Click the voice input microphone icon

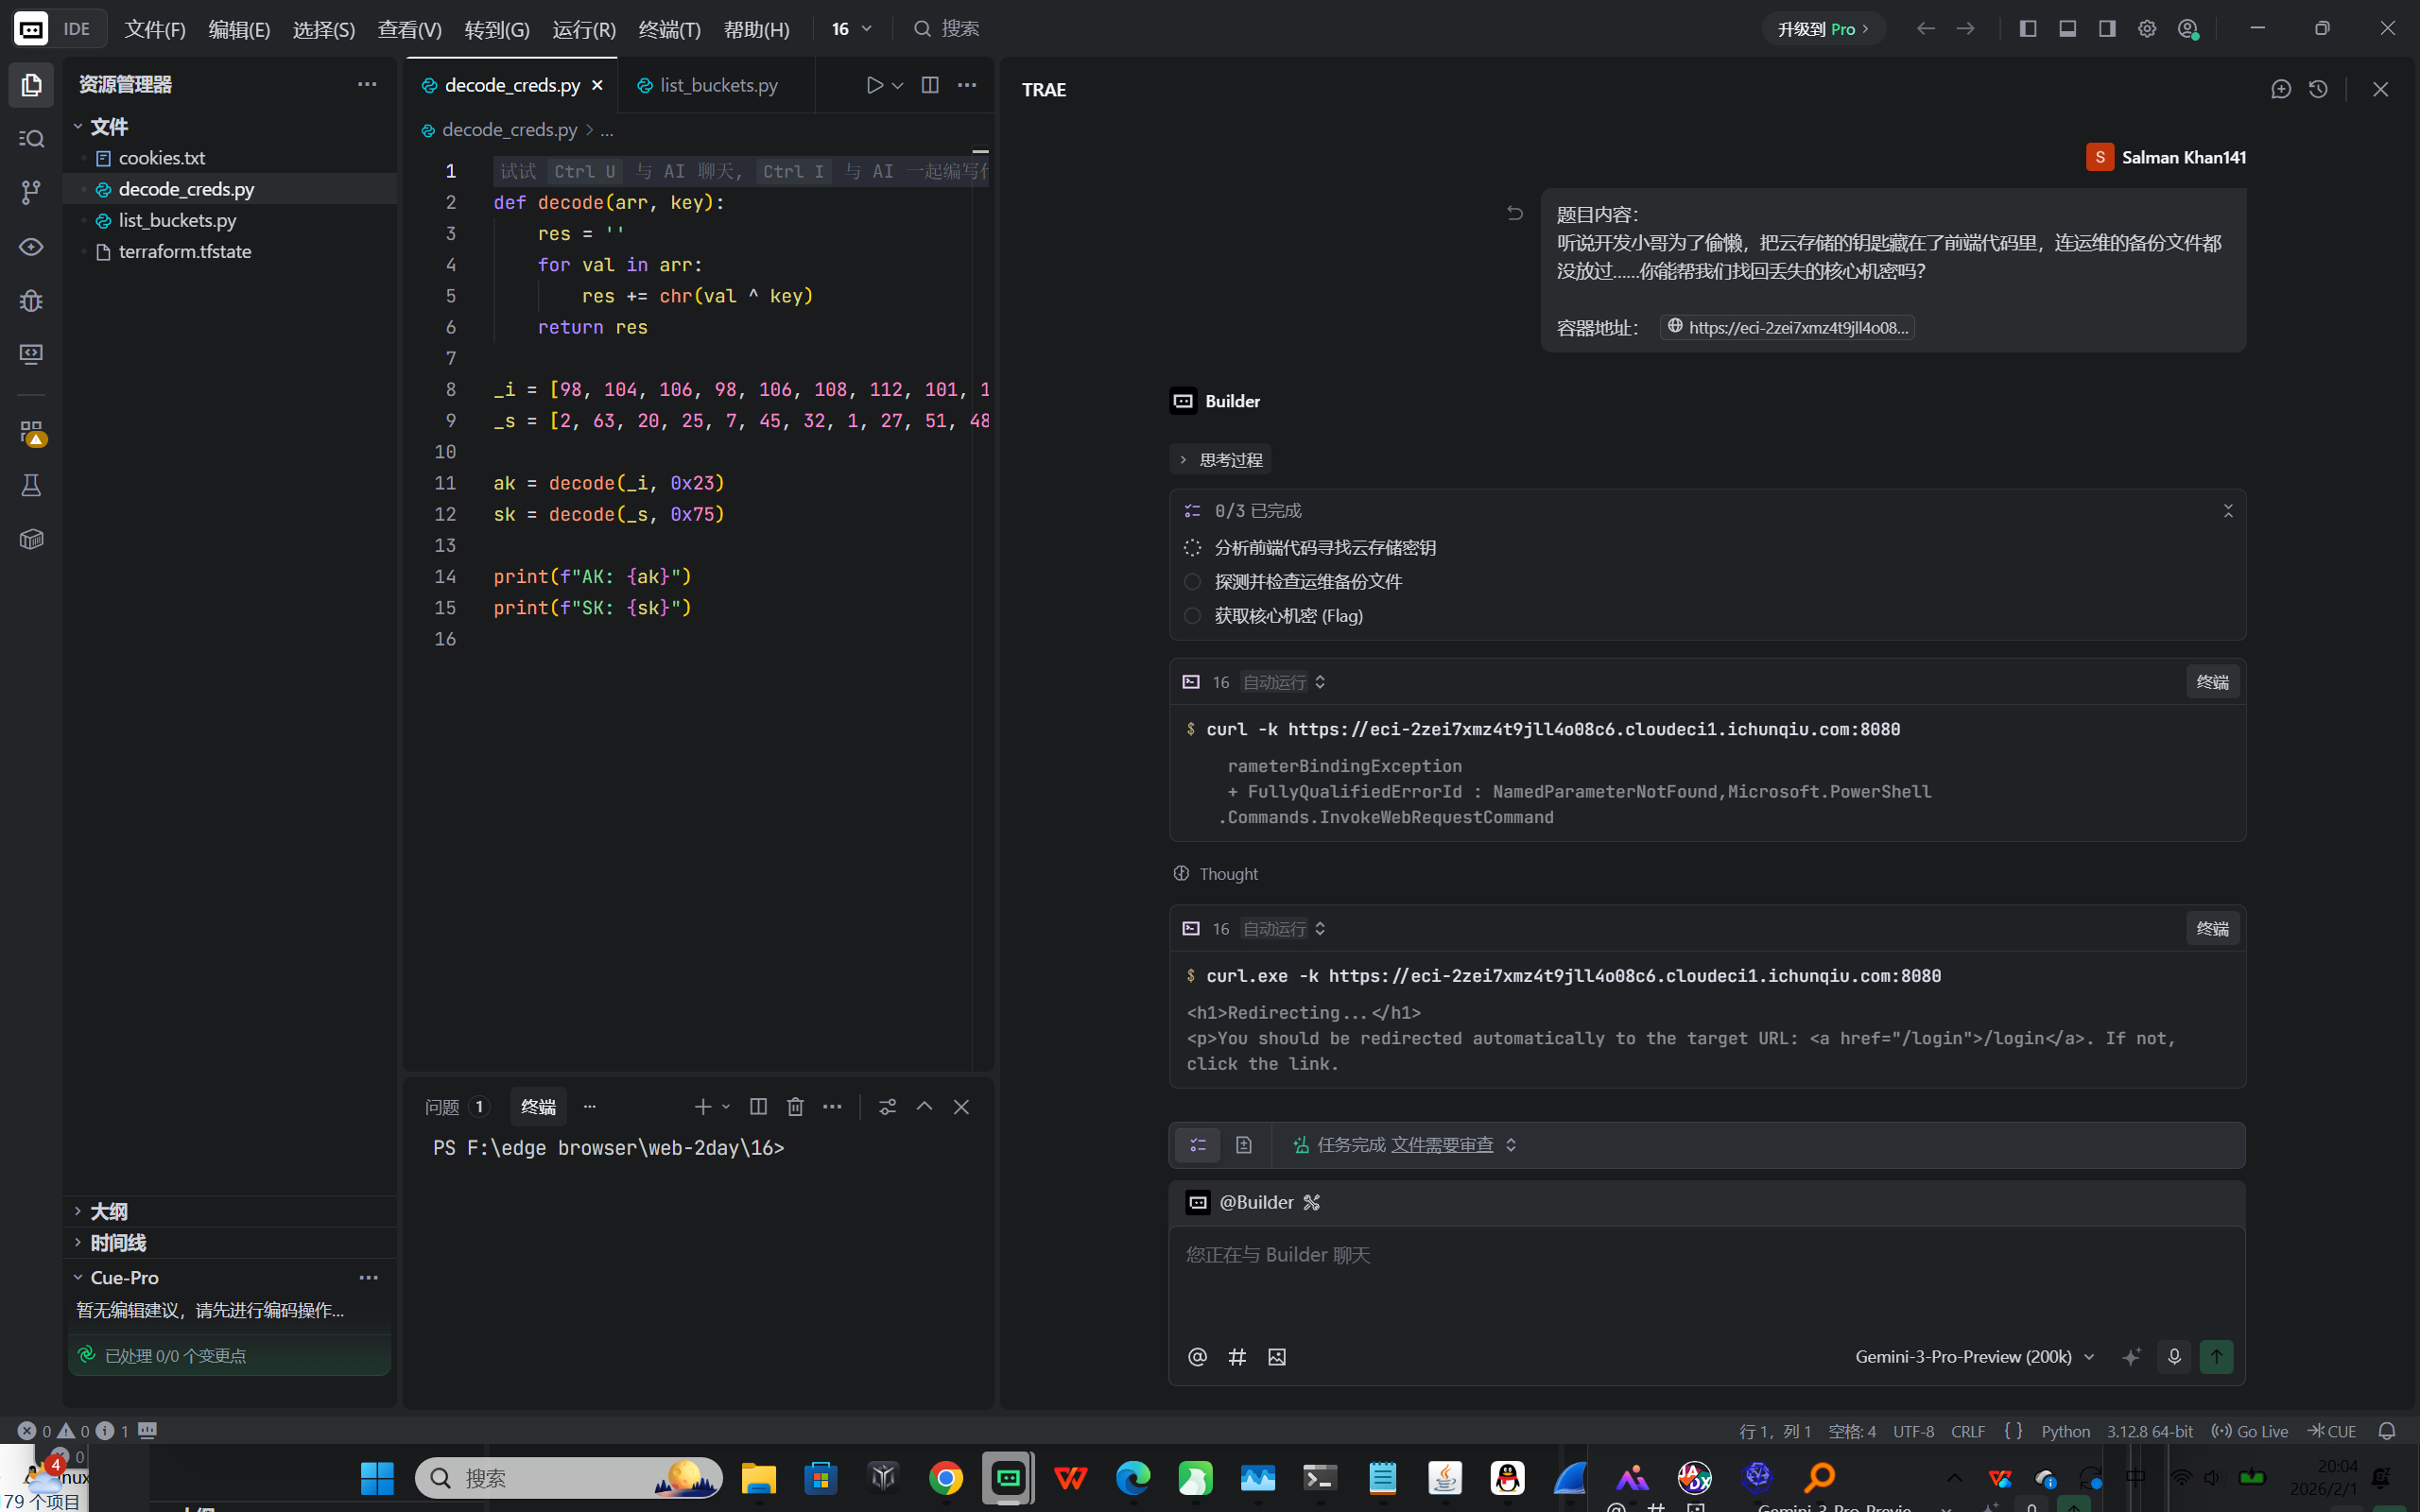[2173, 1356]
